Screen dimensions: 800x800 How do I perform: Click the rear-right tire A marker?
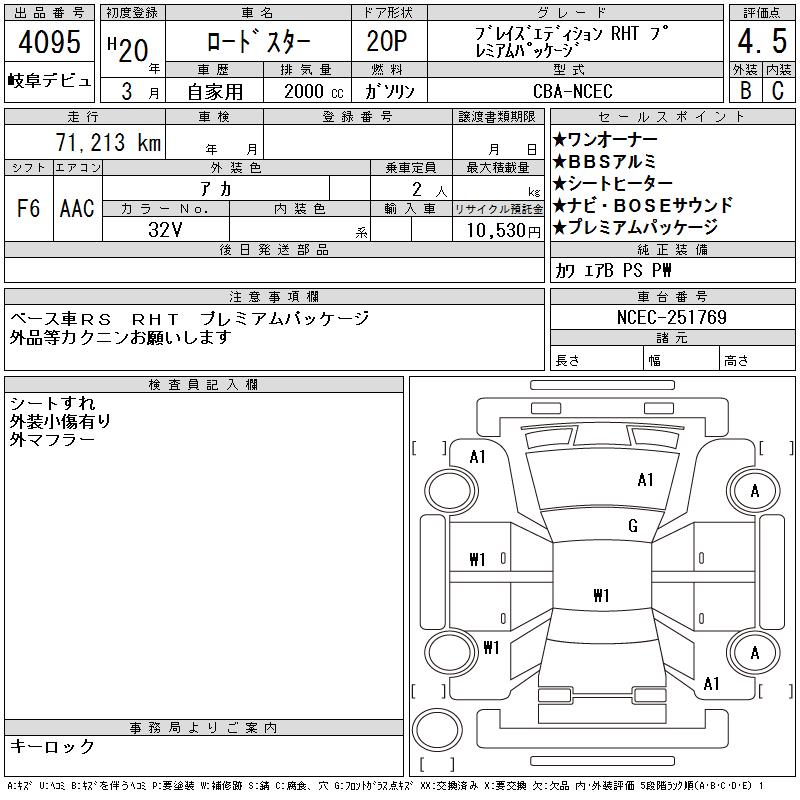click(754, 652)
